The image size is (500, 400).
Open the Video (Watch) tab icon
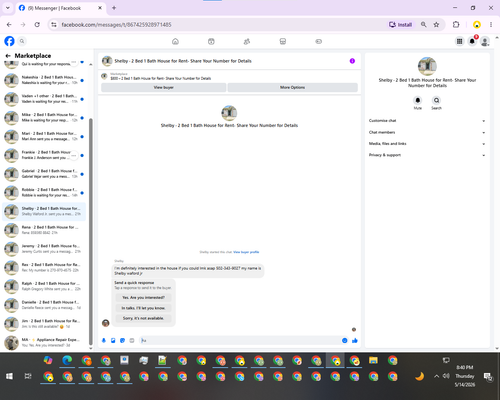tap(211, 41)
